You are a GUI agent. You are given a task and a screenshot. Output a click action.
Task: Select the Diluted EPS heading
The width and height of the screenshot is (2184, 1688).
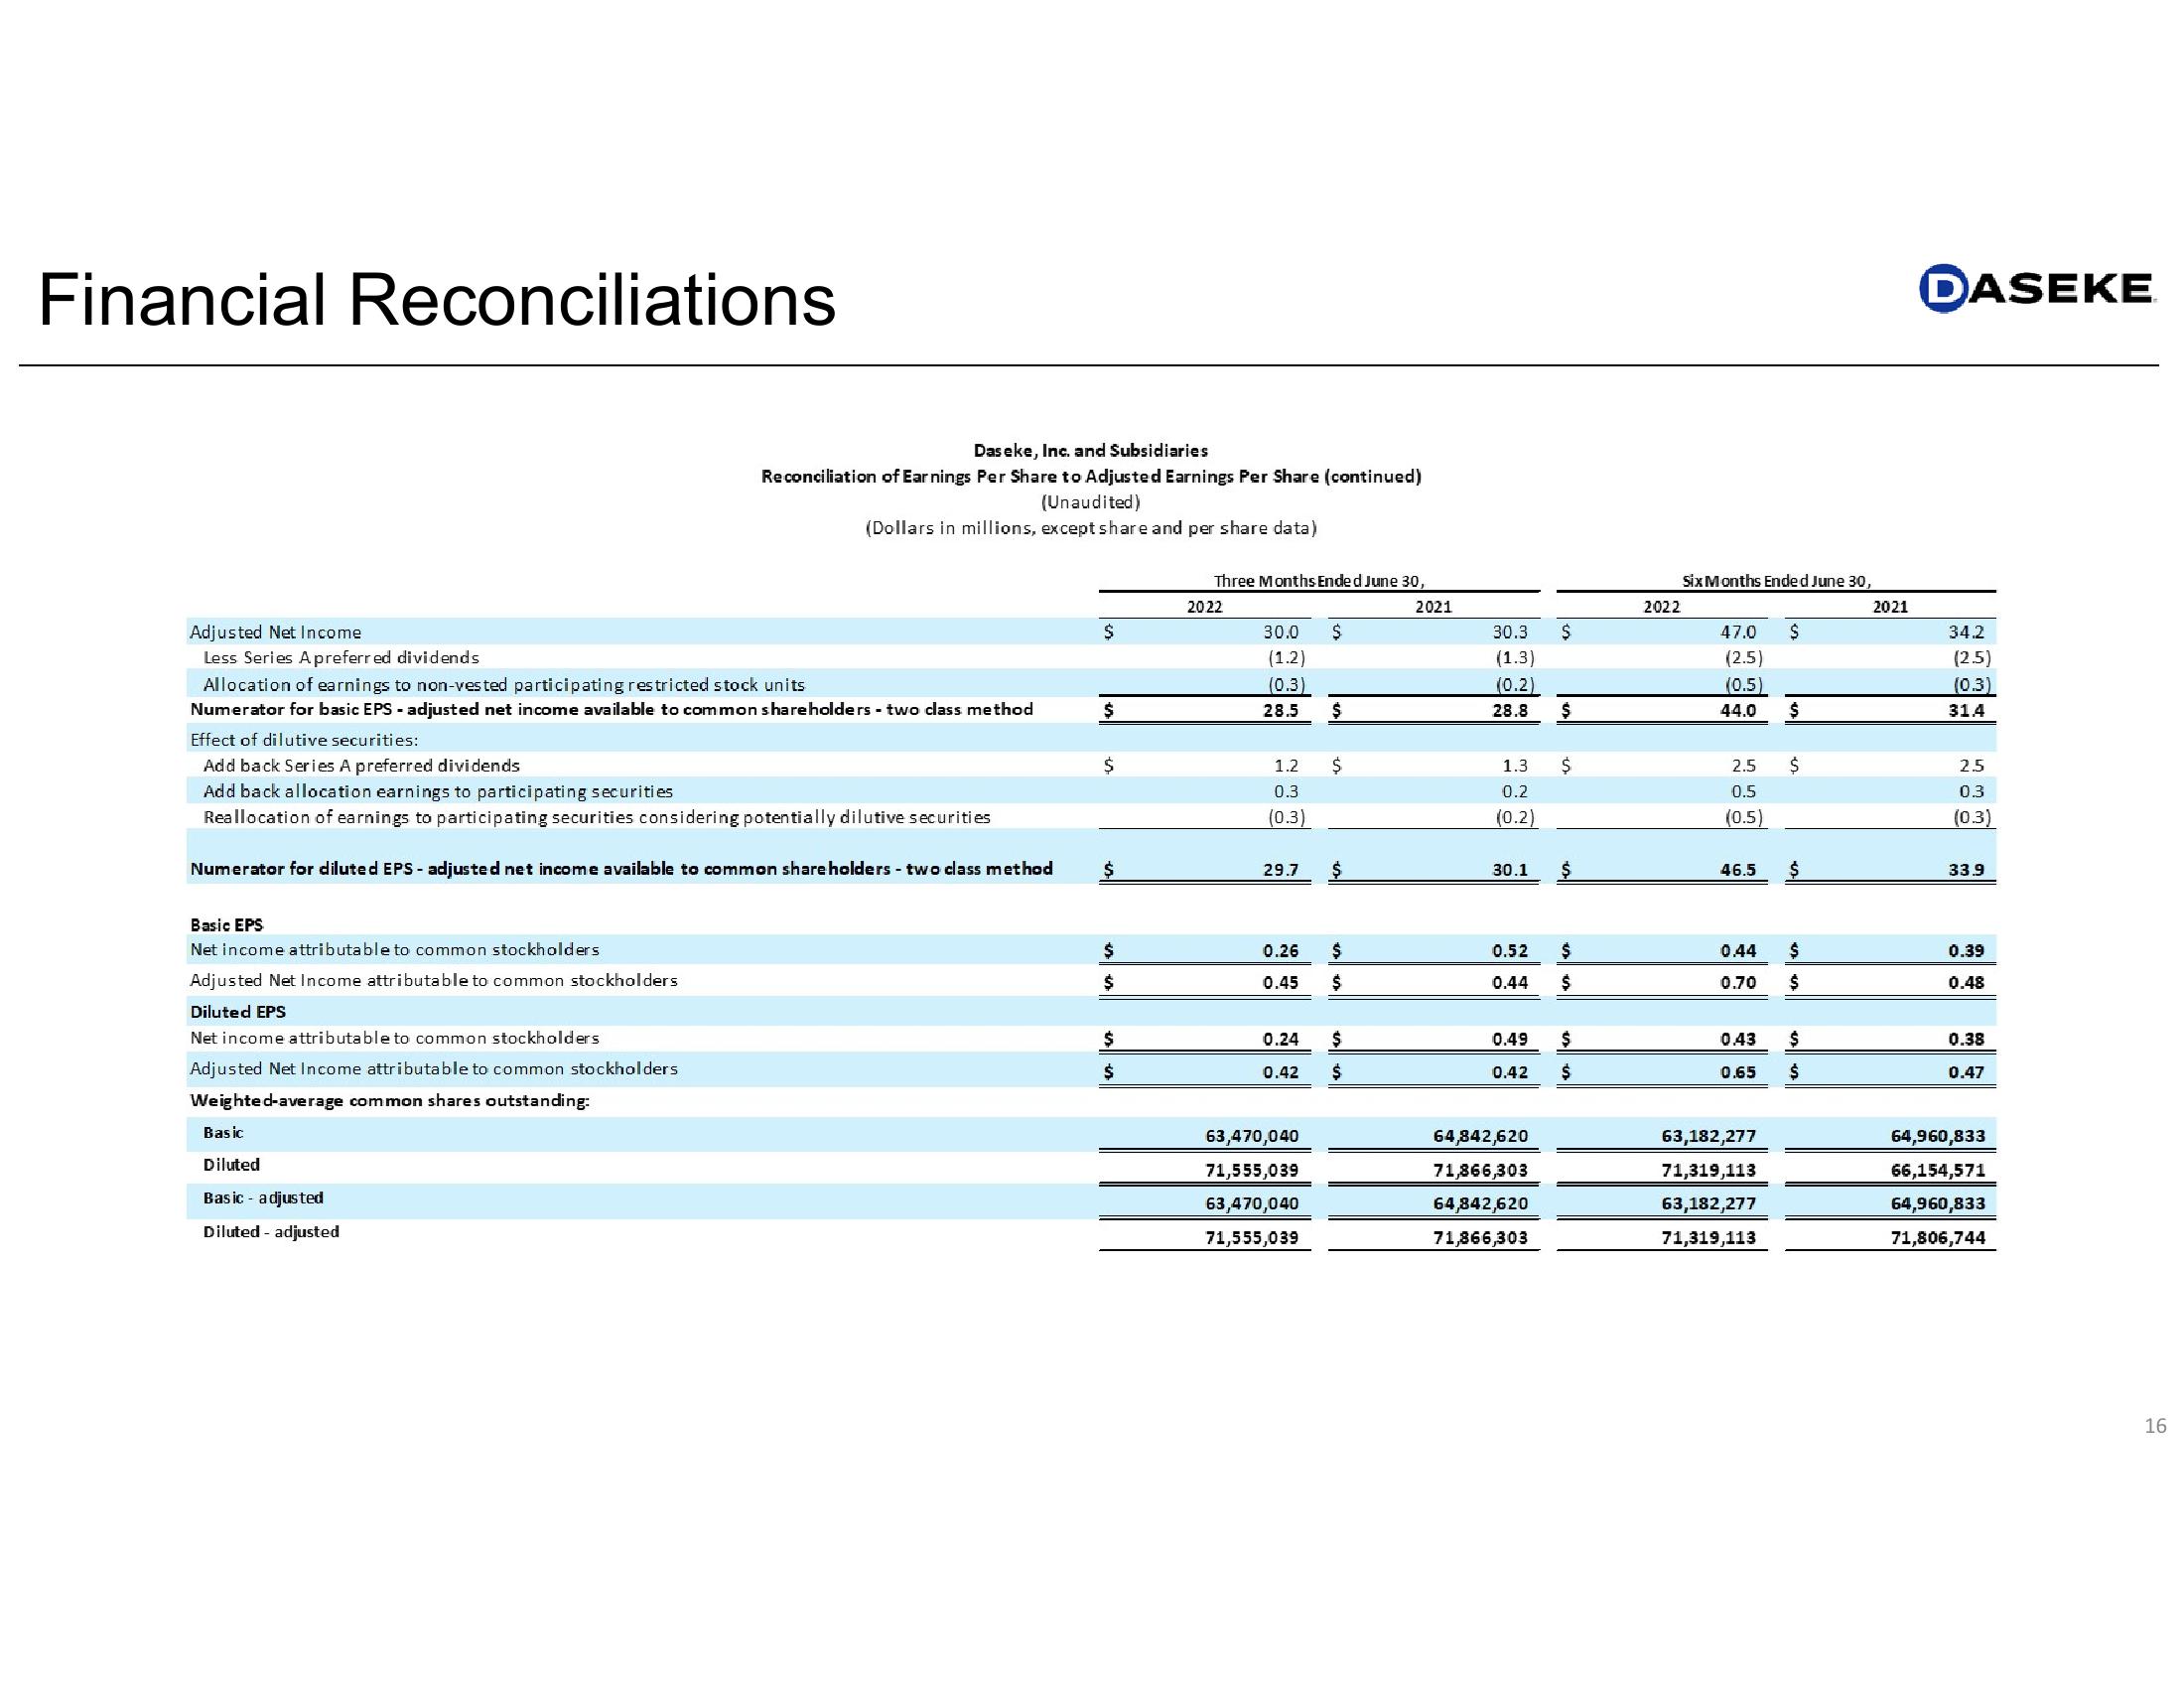[x=237, y=1012]
